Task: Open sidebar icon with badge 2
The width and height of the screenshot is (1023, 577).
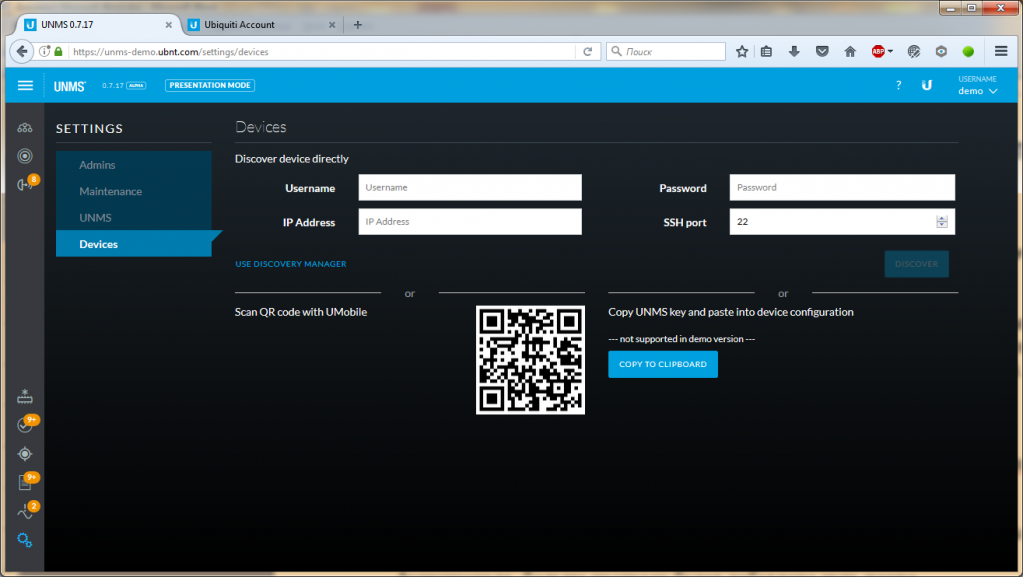Action: click(25, 512)
